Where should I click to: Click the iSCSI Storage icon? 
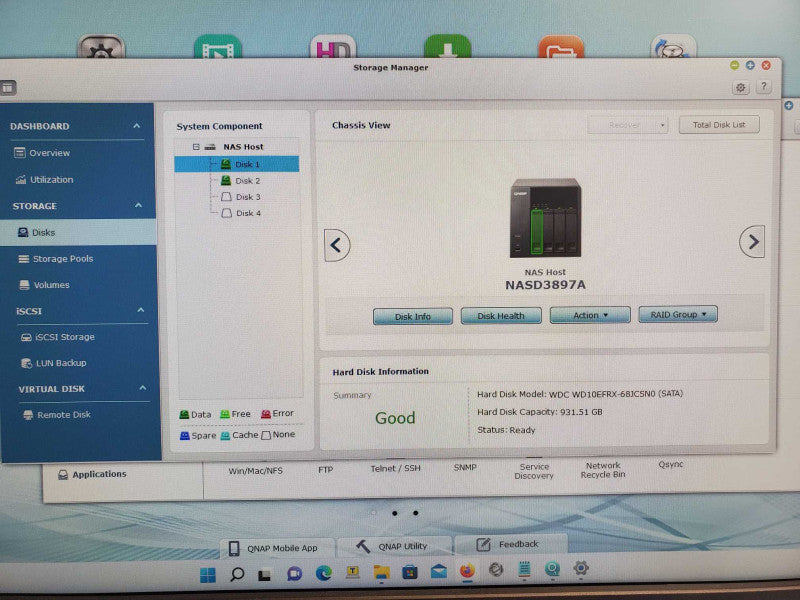click(26, 337)
